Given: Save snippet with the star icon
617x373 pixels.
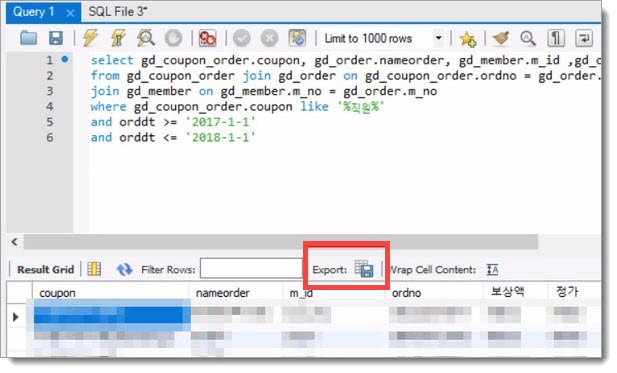Looking at the screenshot, I should point(467,39).
